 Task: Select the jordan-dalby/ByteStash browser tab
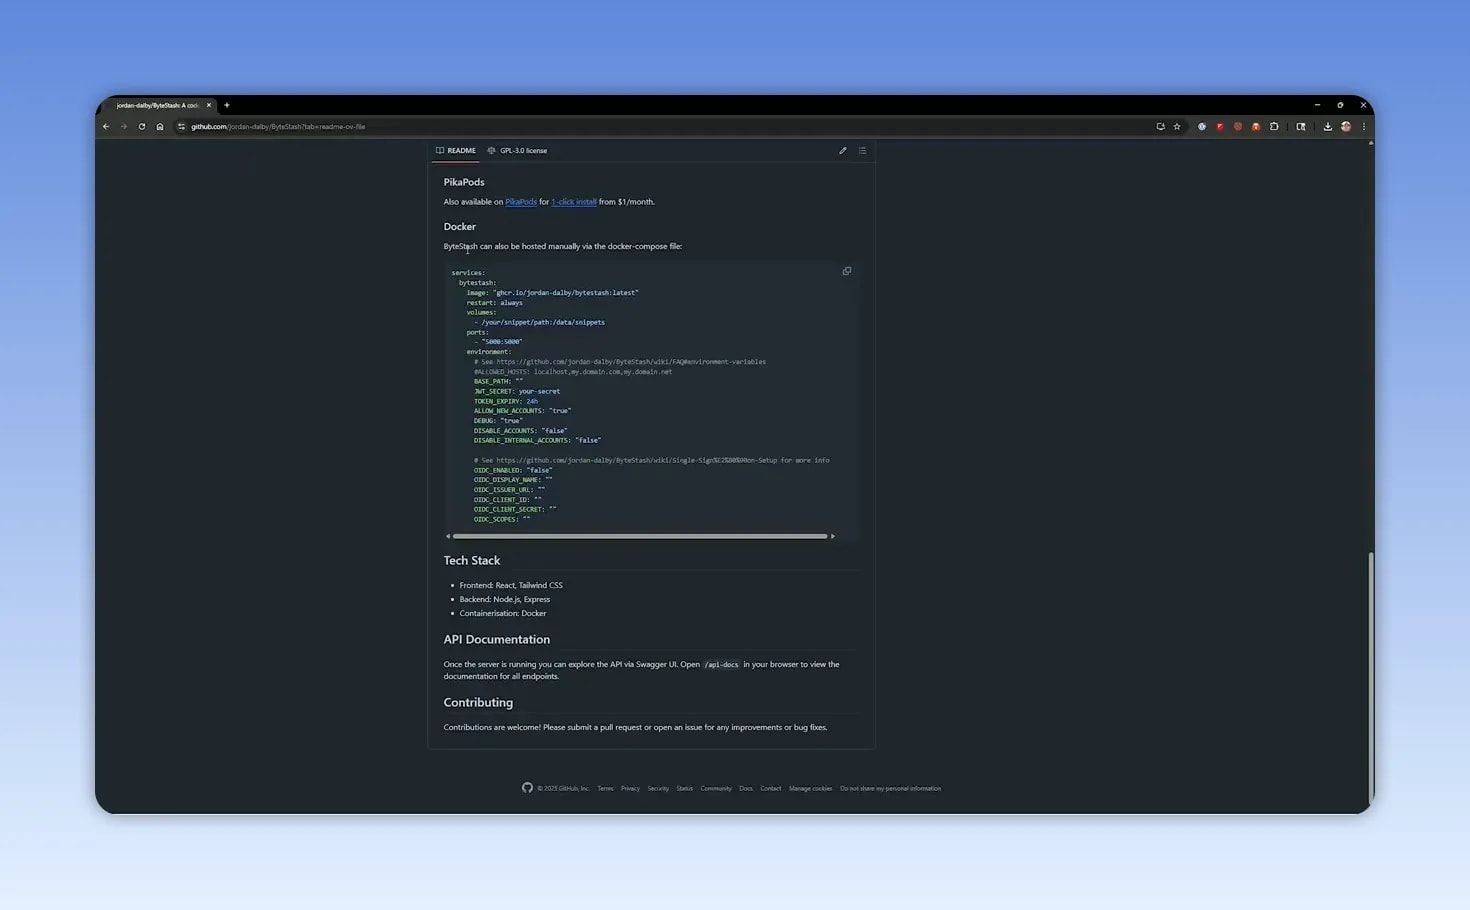click(x=160, y=105)
